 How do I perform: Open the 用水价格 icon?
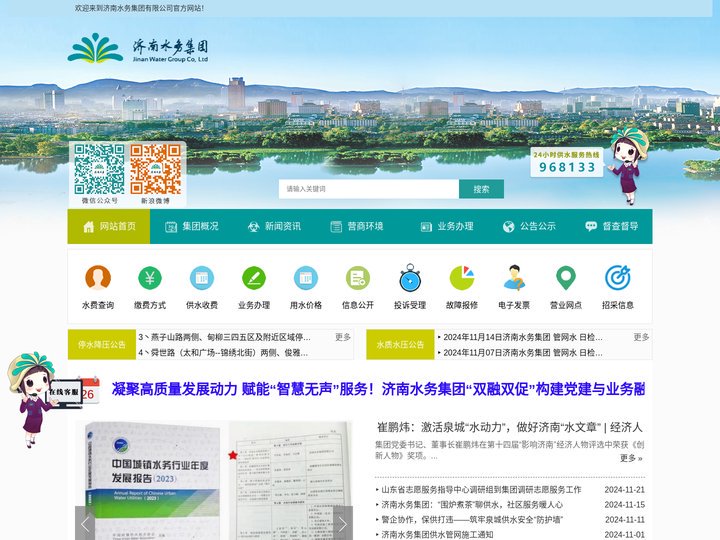click(x=306, y=277)
